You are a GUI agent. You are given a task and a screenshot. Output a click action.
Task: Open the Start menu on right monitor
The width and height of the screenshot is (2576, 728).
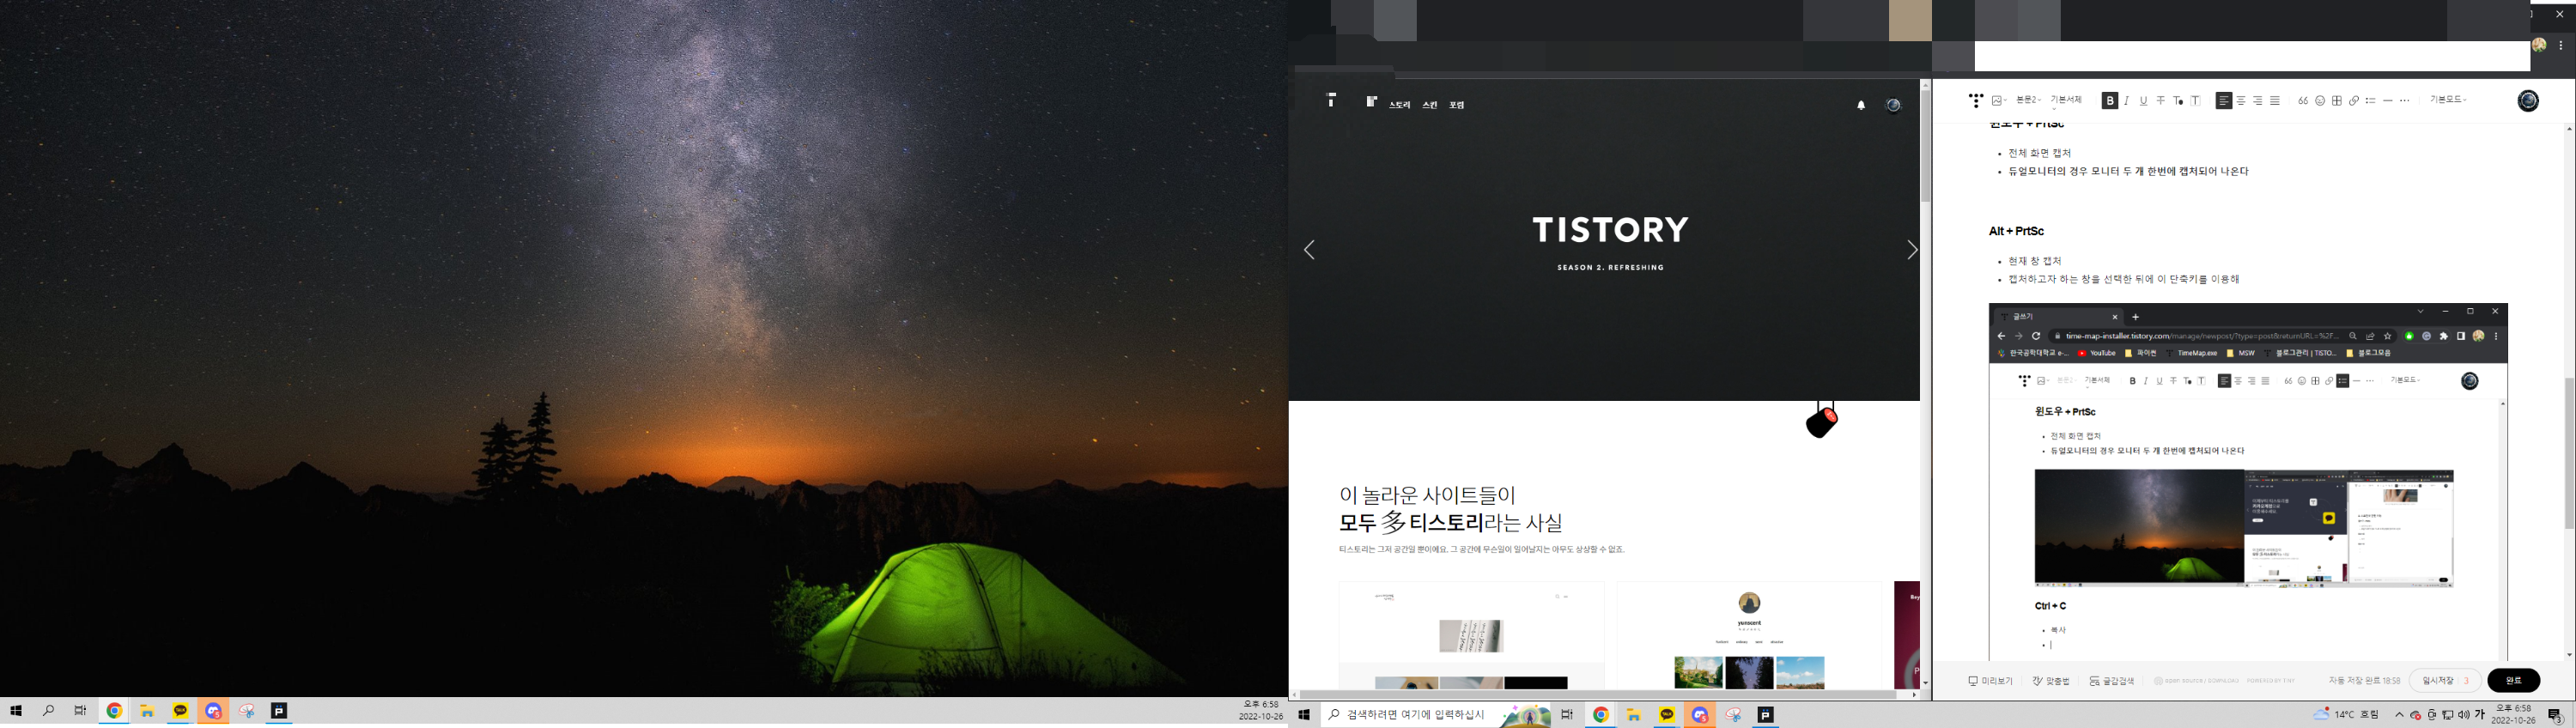1304,715
